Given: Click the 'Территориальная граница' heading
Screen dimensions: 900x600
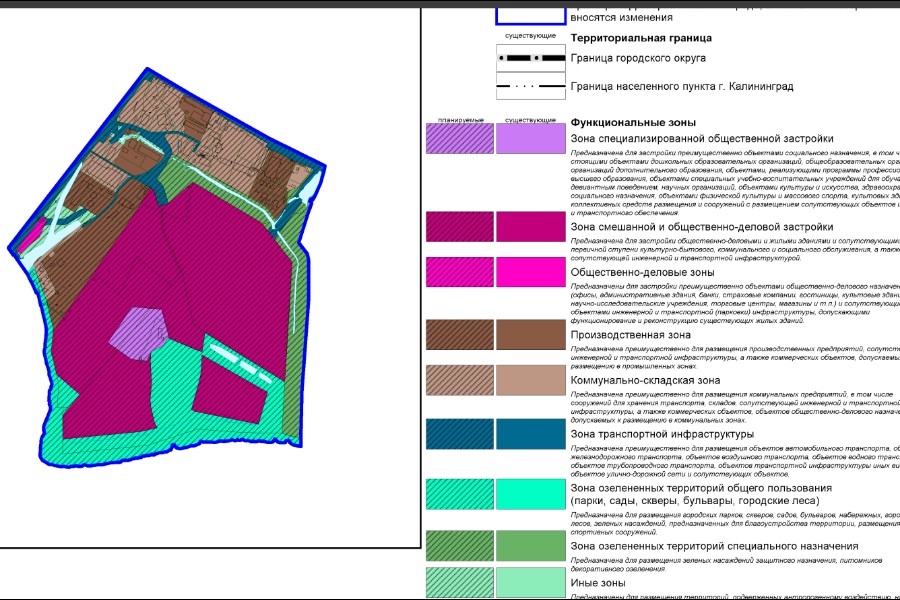Looking at the screenshot, I should pos(640,38).
